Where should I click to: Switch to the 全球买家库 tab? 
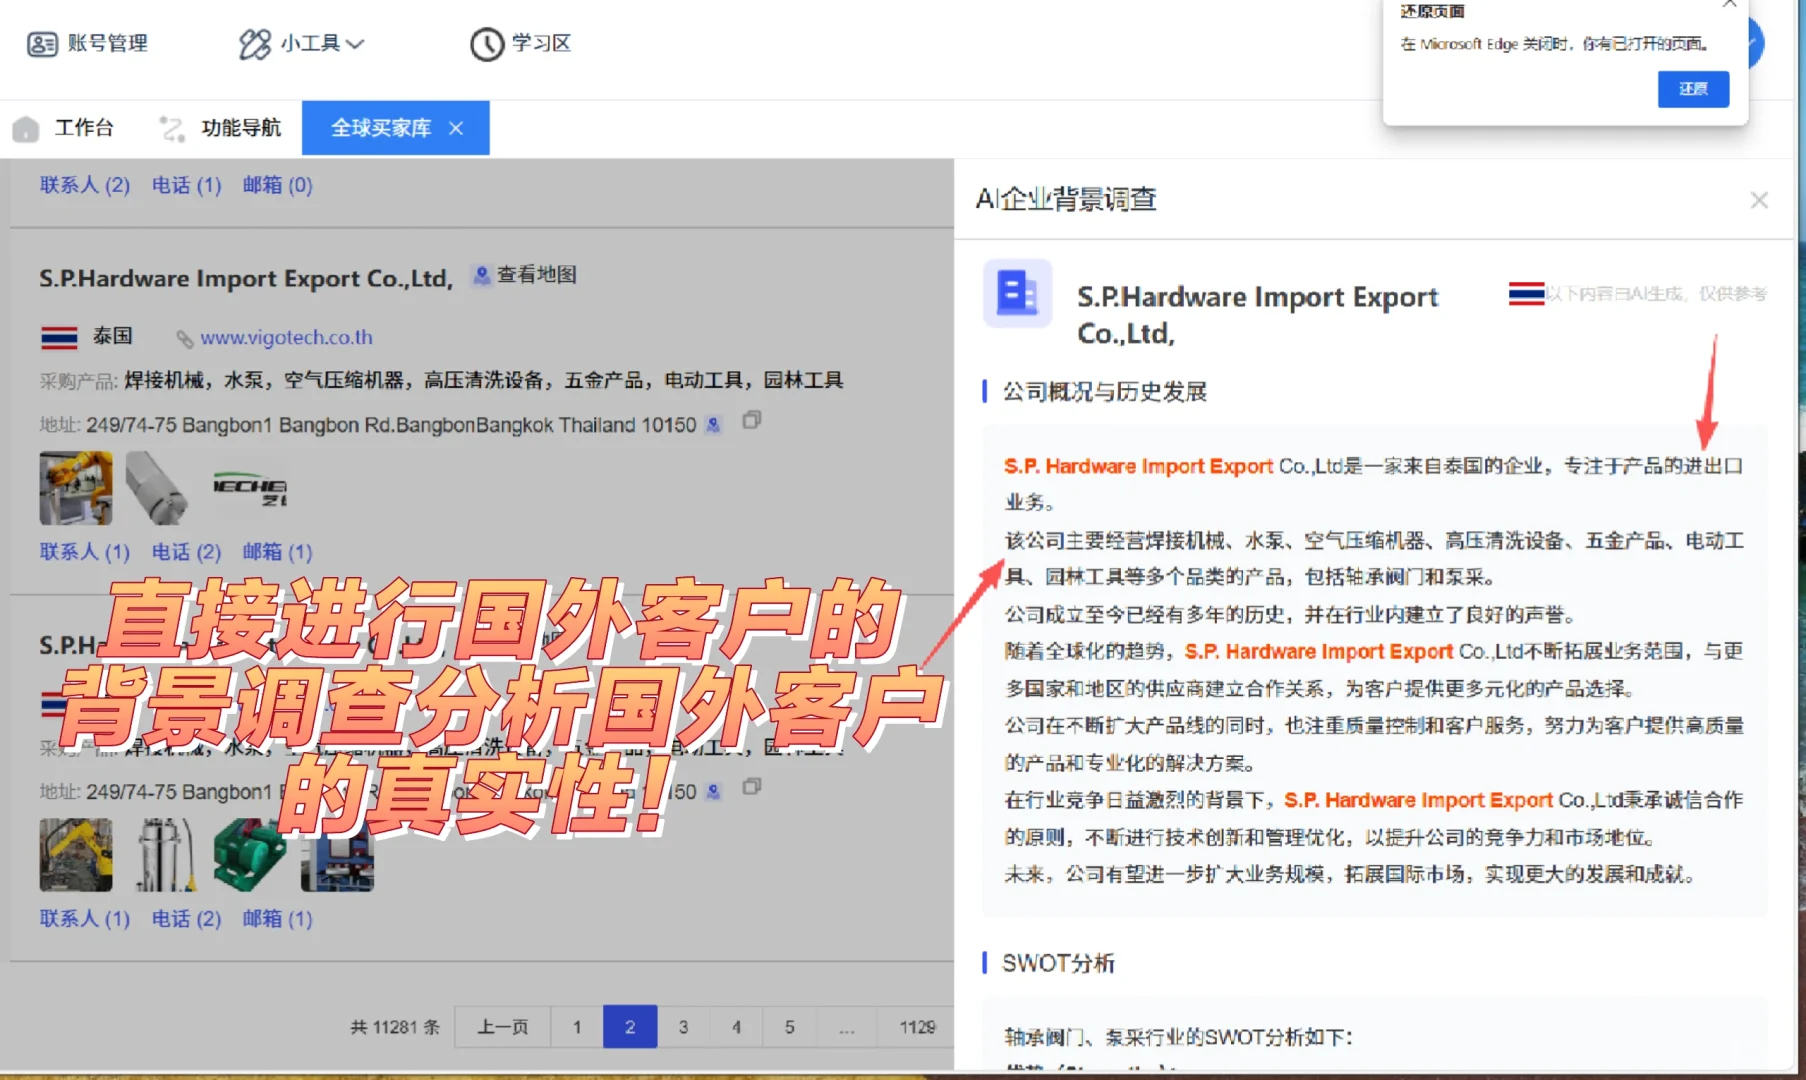pos(380,128)
